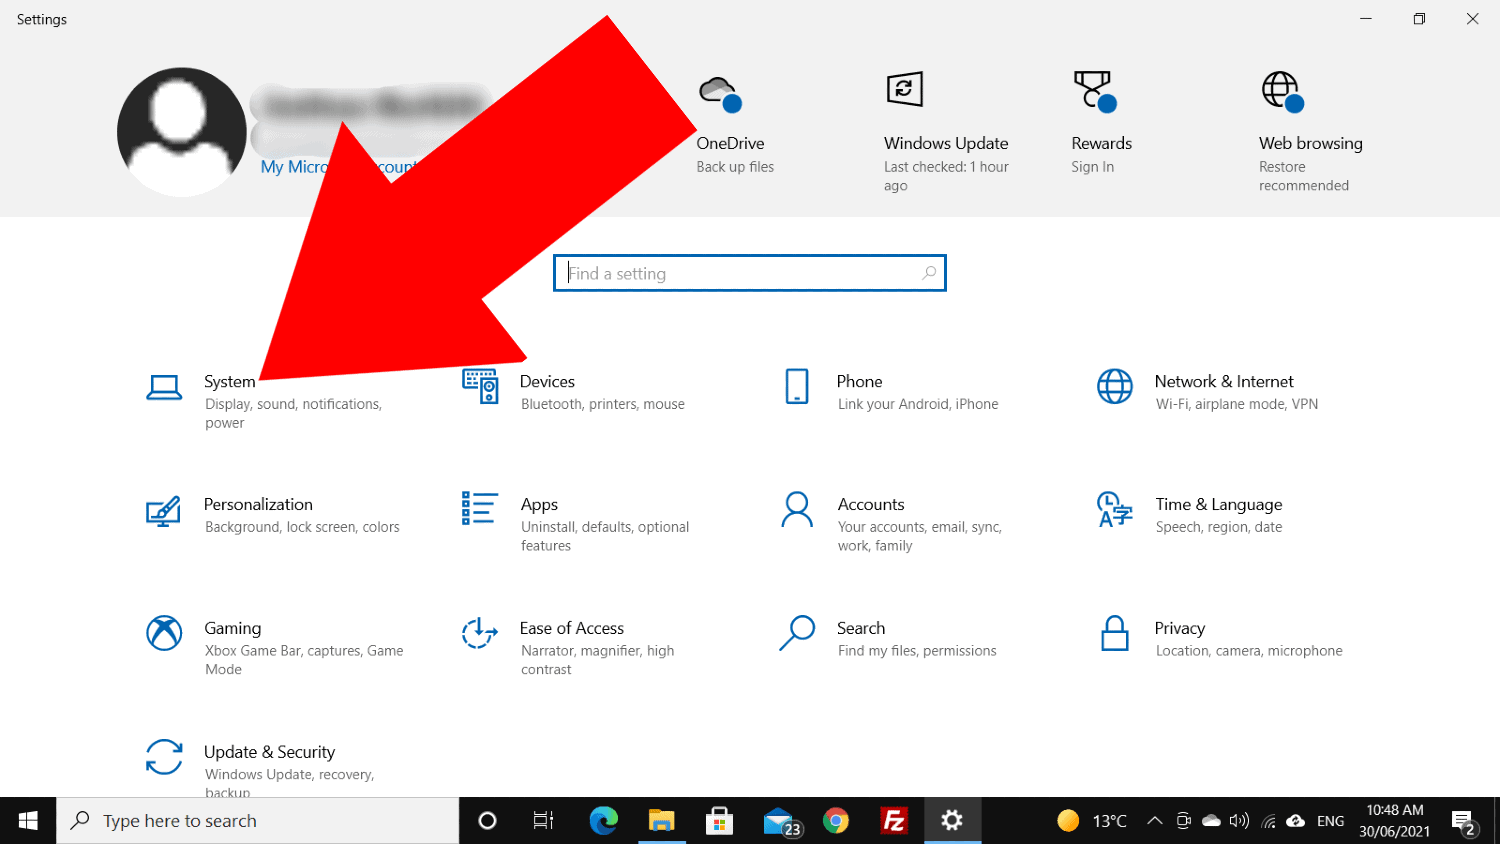Open the Wi-Fi network tray icon
The image size is (1500, 844).
(1268, 822)
